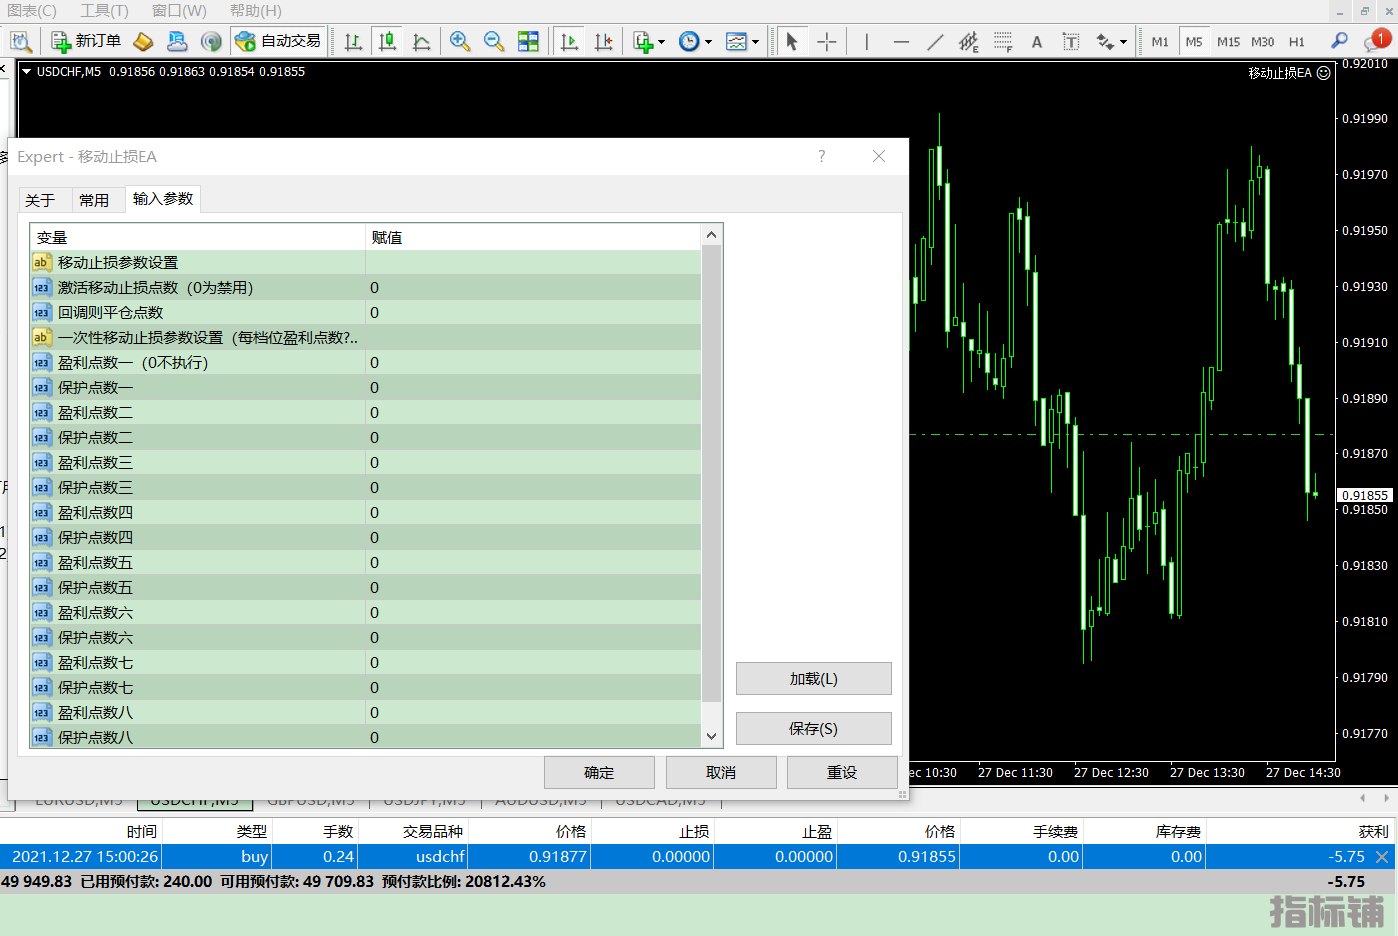Select the cursor arrow tool

[792, 41]
